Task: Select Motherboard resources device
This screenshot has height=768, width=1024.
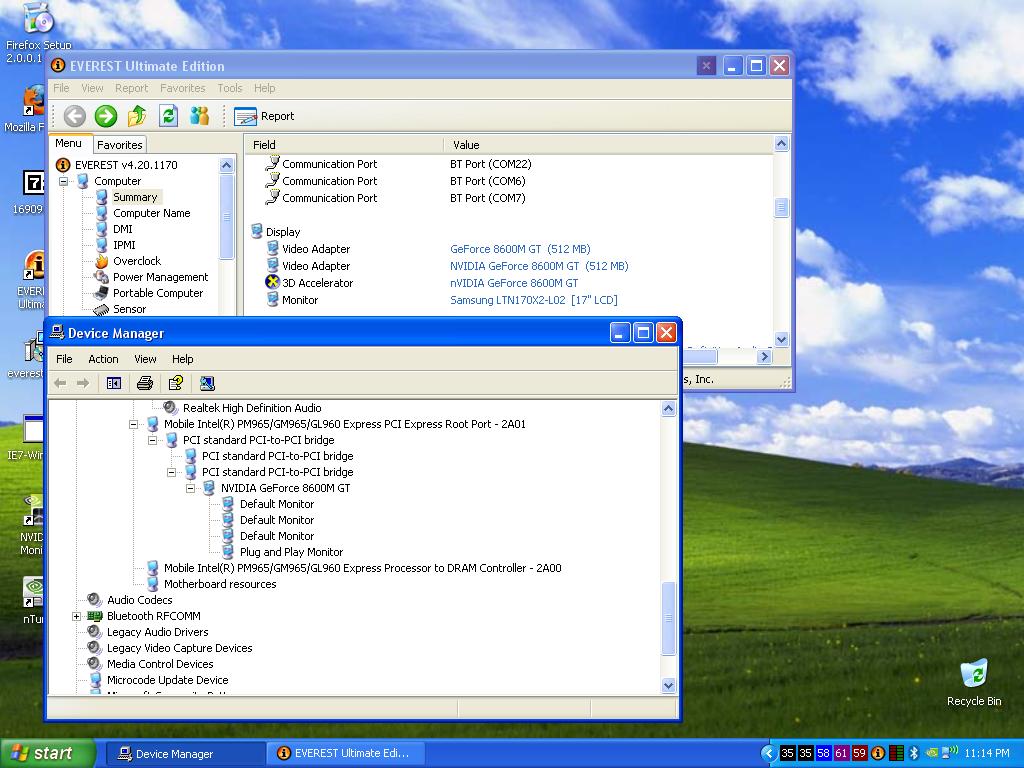Action: pyautogui.click(x=219, y=584)
